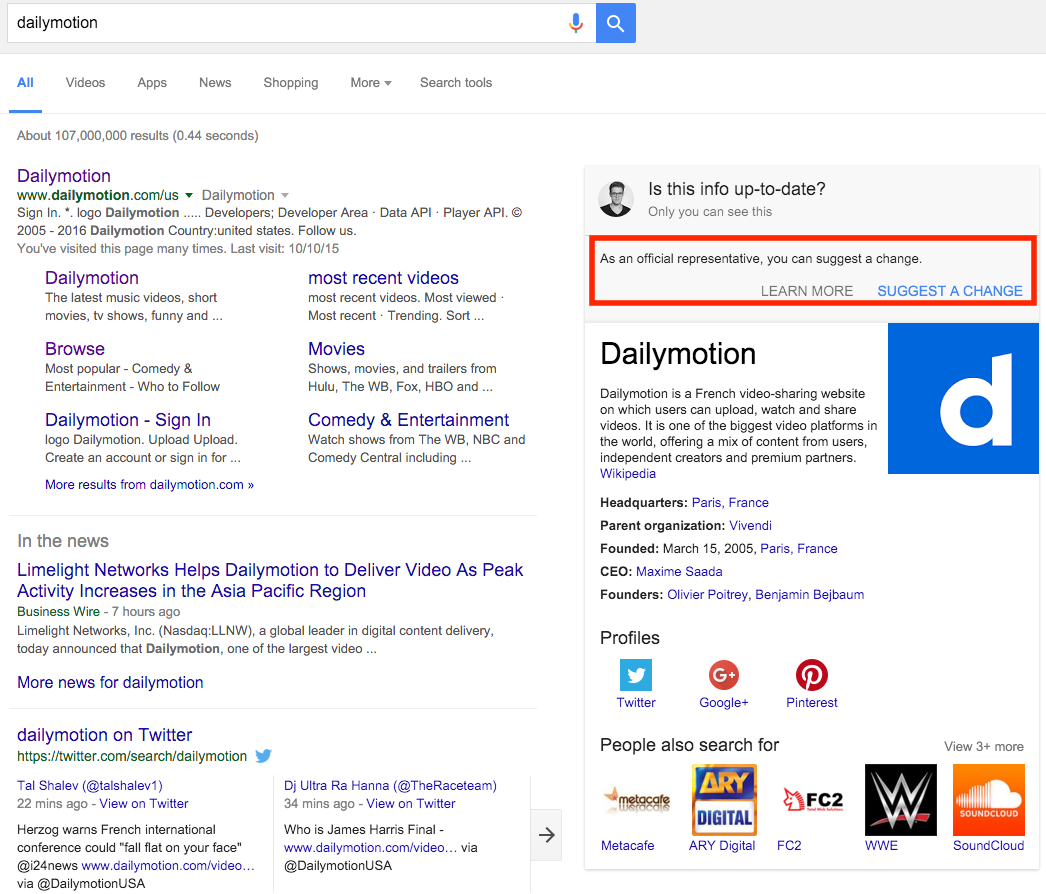This screenshot has height=894, width=1046.
Task: Click LEARN MORE button
Action: [807, 291]
